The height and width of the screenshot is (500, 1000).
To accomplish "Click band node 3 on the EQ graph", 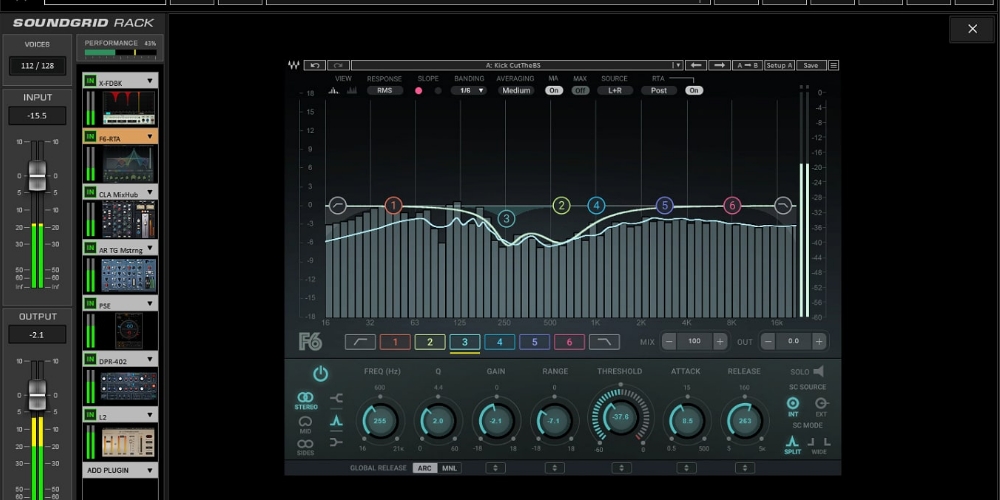I will coord(506,219).
